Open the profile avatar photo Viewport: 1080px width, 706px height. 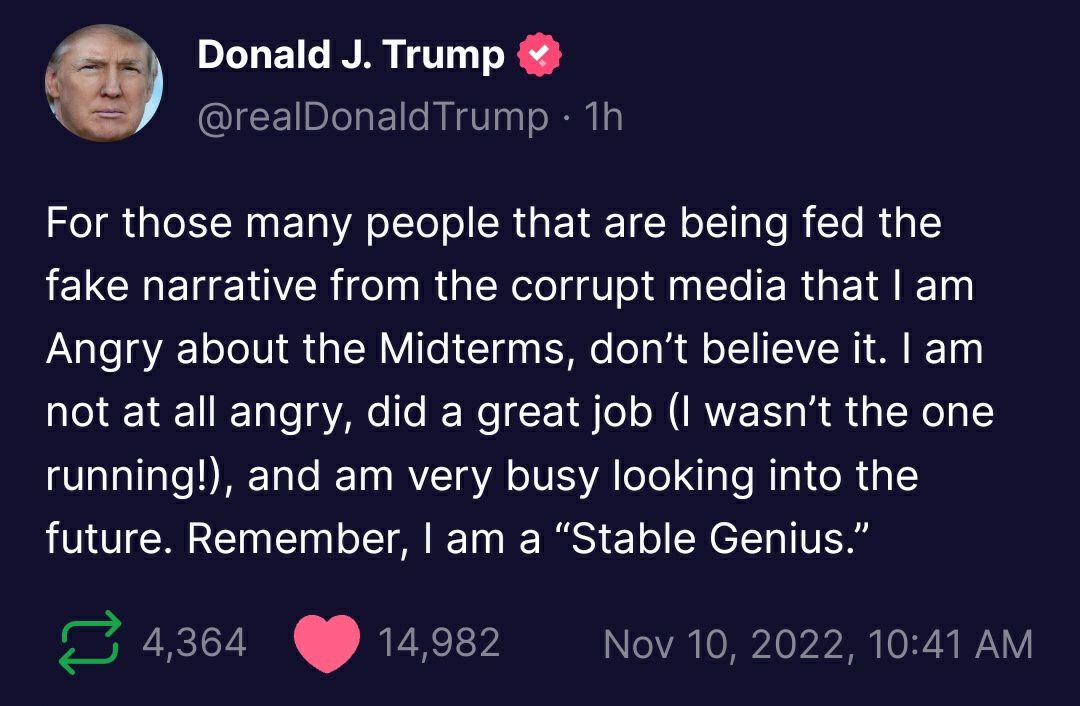coord(104,83)
